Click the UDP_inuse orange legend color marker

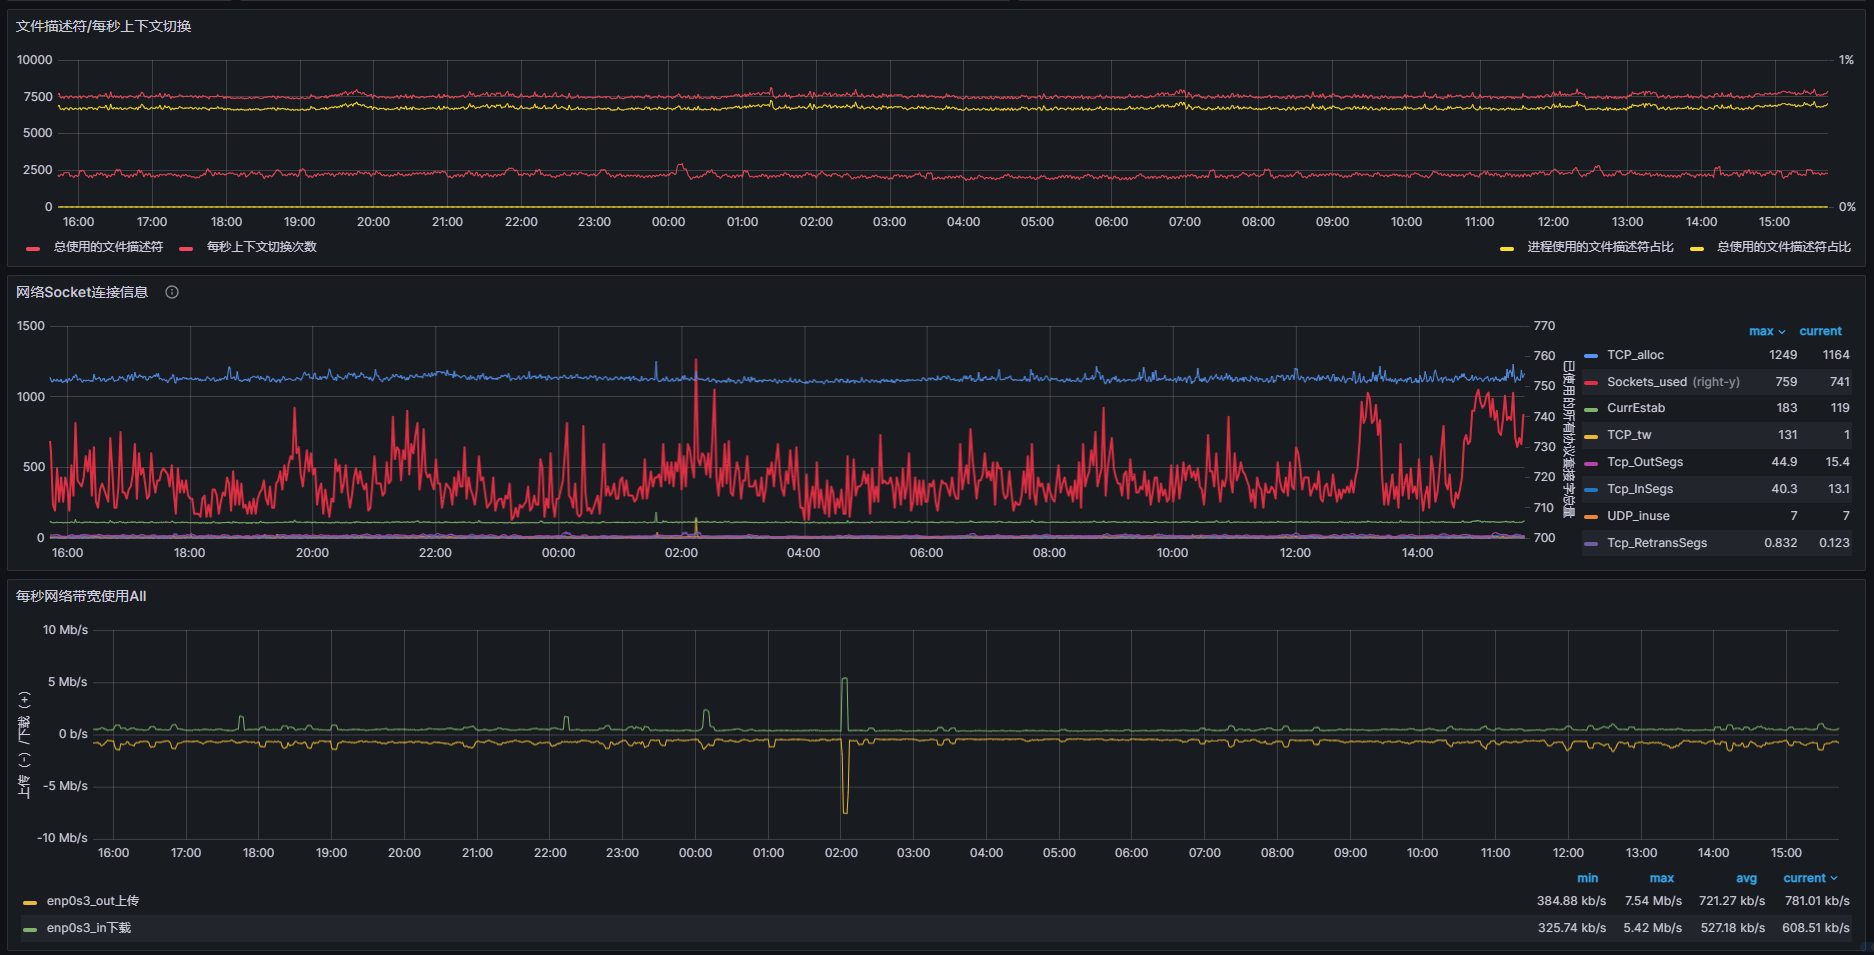point(1591,517)
